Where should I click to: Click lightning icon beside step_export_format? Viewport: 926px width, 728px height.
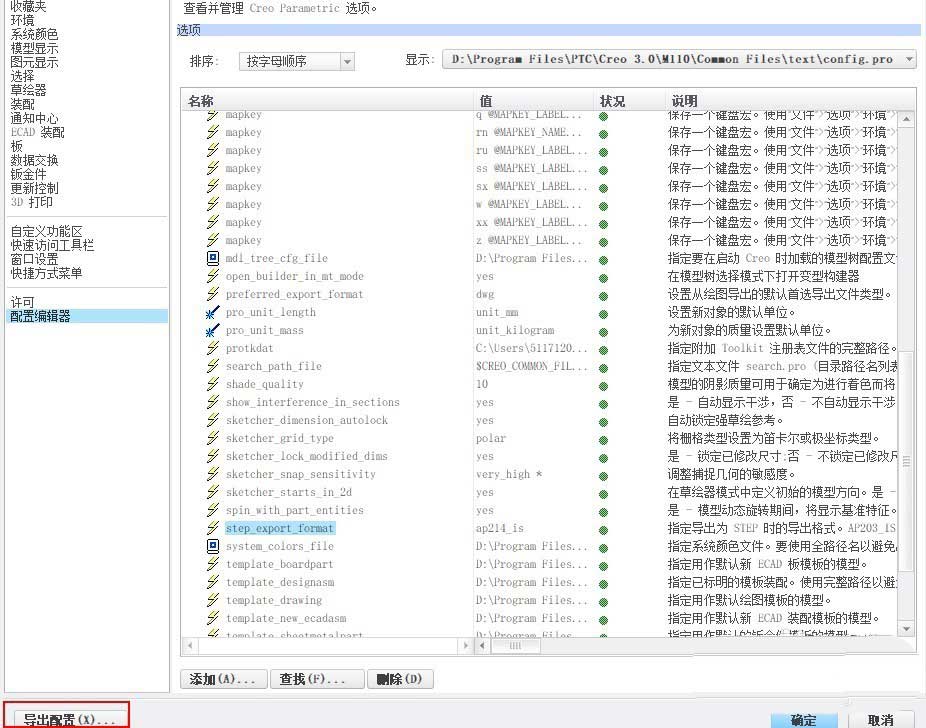[x=213, y=528]
